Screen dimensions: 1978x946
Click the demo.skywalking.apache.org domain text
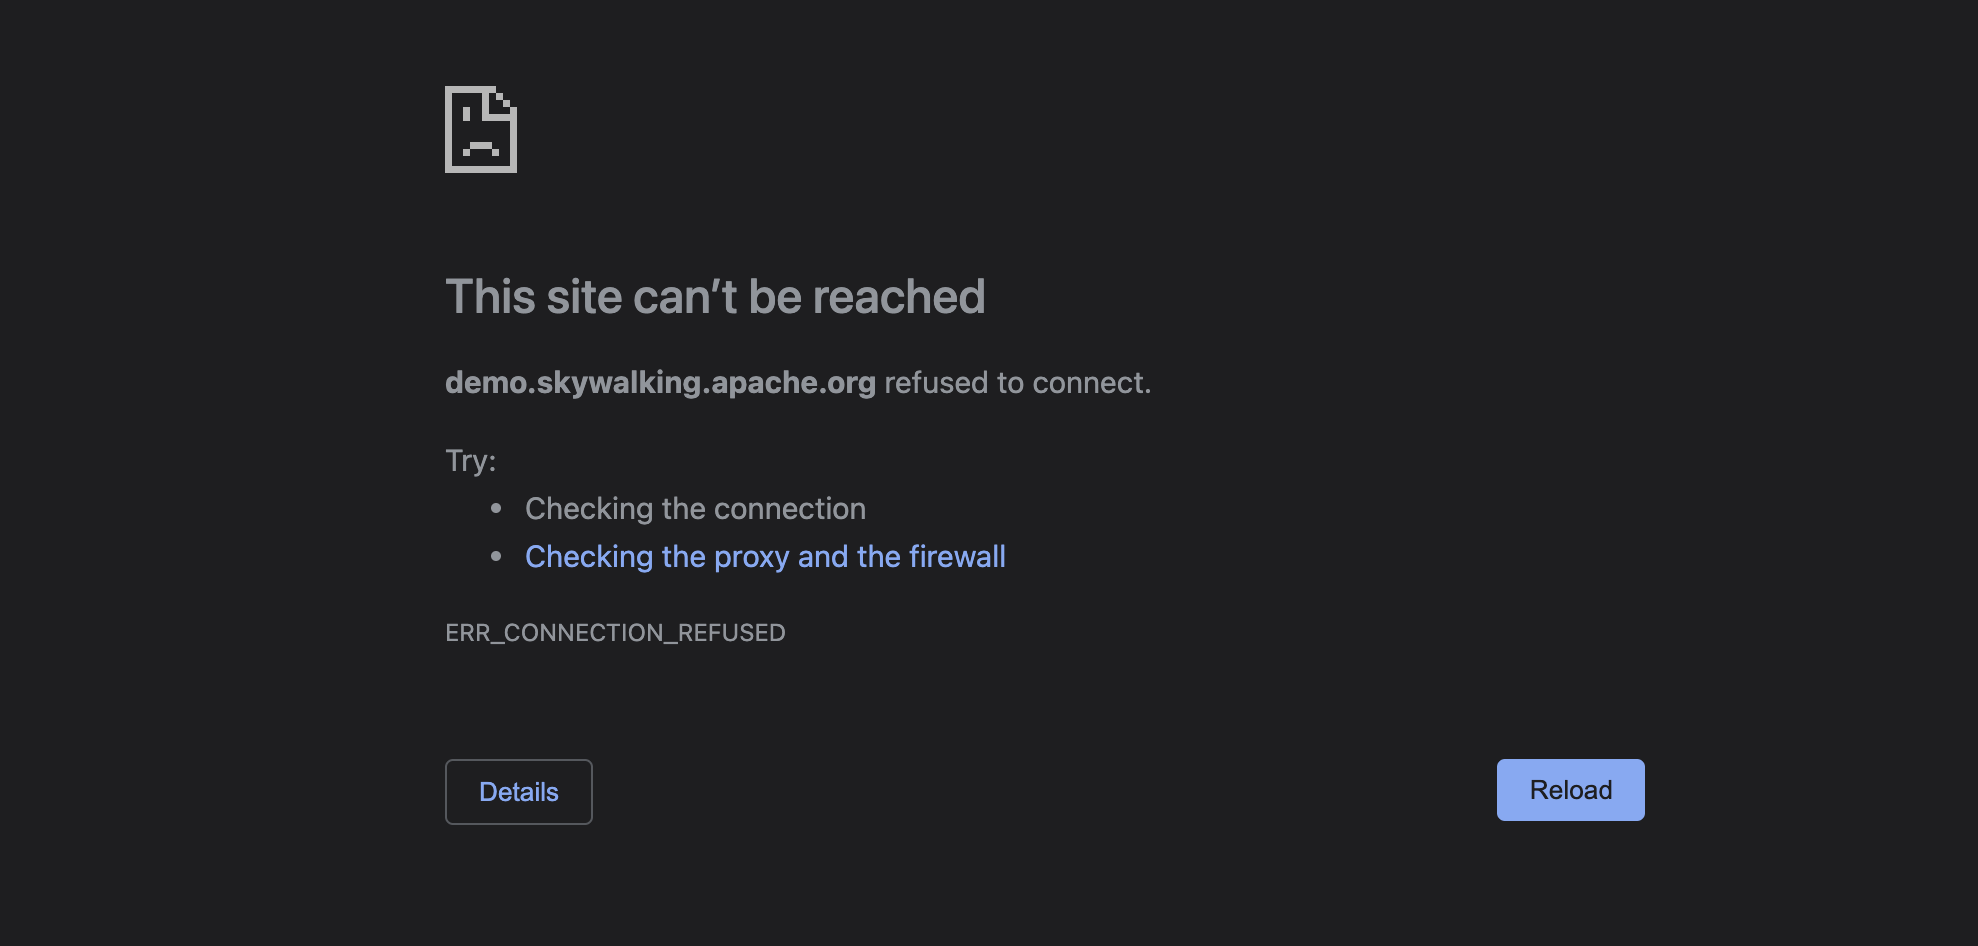pos(660,383)
